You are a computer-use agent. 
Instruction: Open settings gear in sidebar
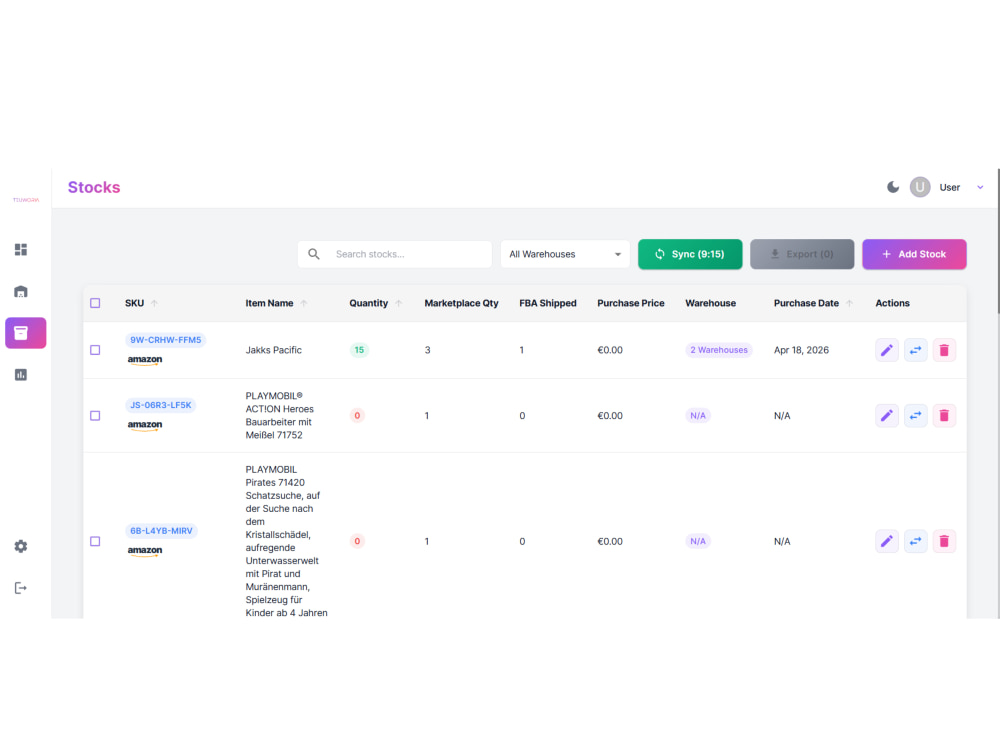pos(21,547)
